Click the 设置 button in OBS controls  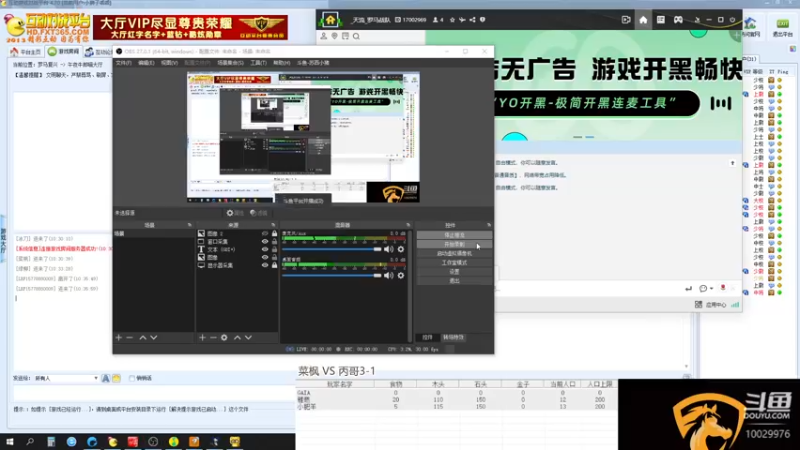[454, 272]
